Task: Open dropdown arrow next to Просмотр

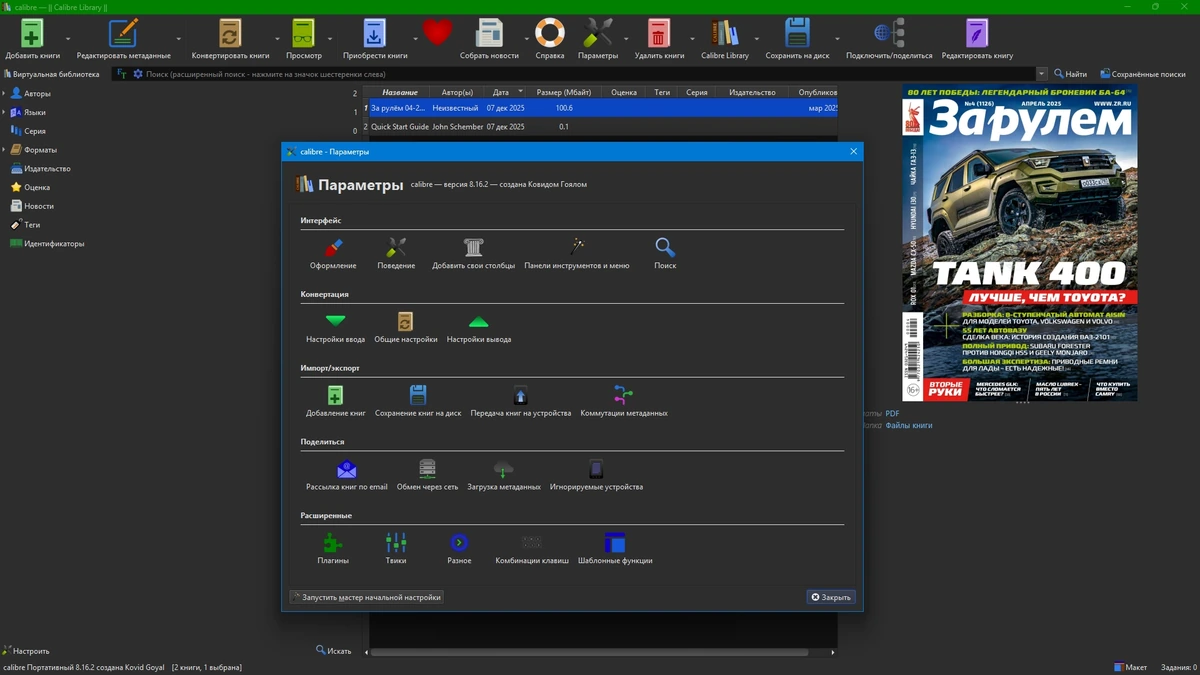Action: click(x=330, y=39)
